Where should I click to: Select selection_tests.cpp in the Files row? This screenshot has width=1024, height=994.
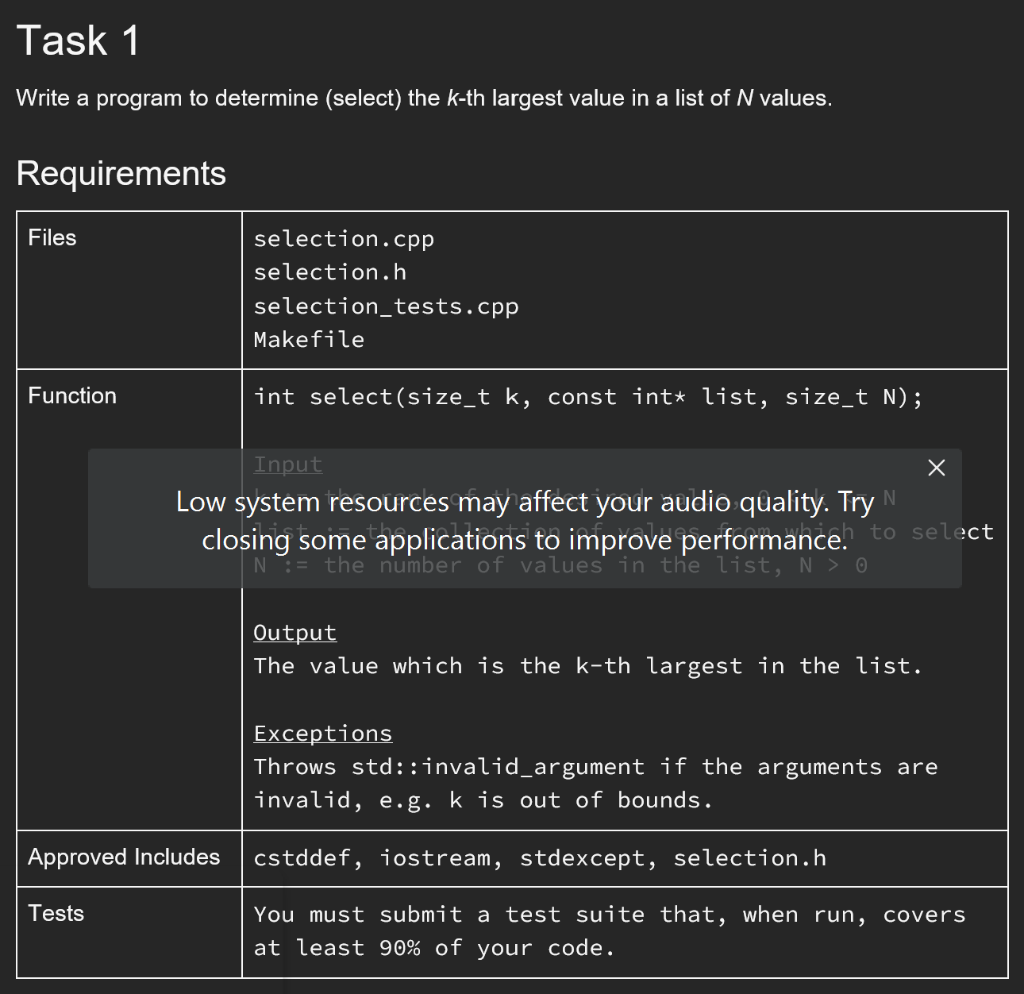coord(386,306)
